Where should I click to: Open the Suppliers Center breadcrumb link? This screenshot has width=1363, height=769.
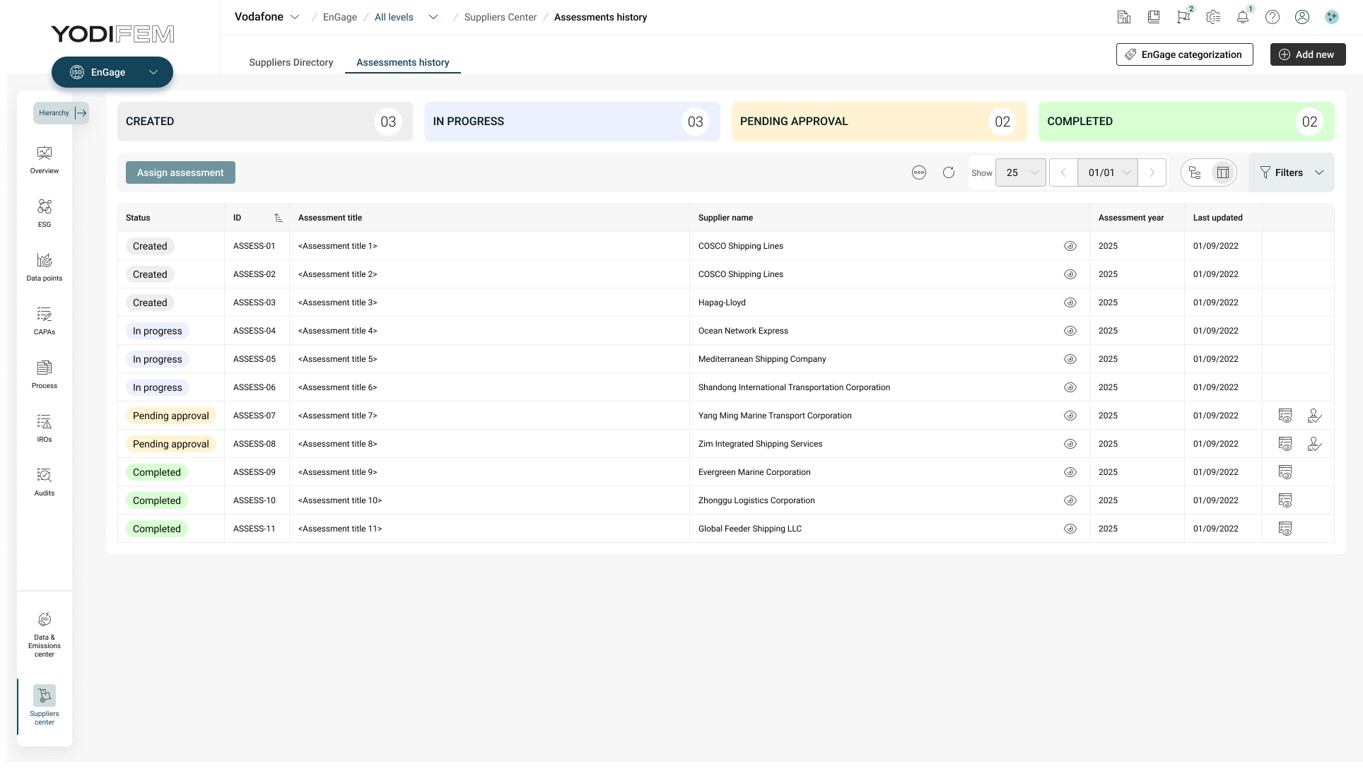[500, 17]
